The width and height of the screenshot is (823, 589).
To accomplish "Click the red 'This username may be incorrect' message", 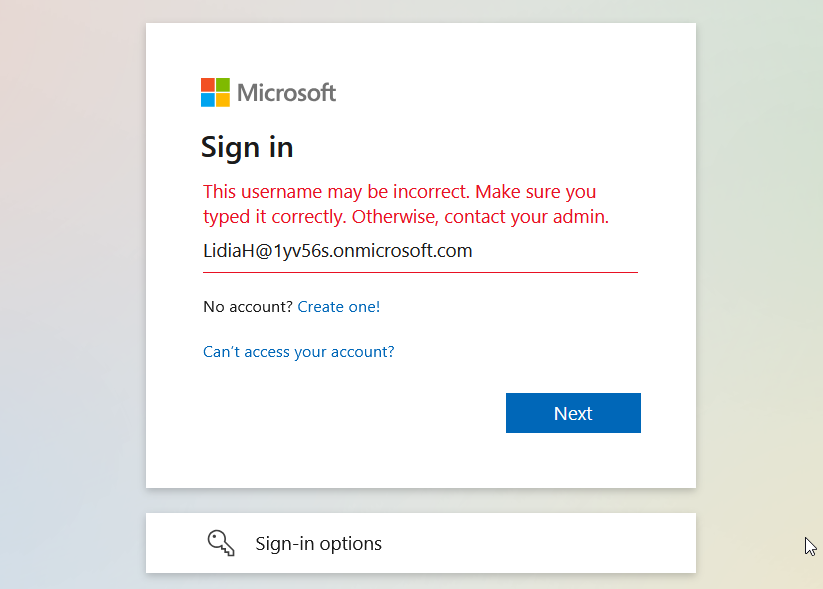I will [x=406, y=204].
